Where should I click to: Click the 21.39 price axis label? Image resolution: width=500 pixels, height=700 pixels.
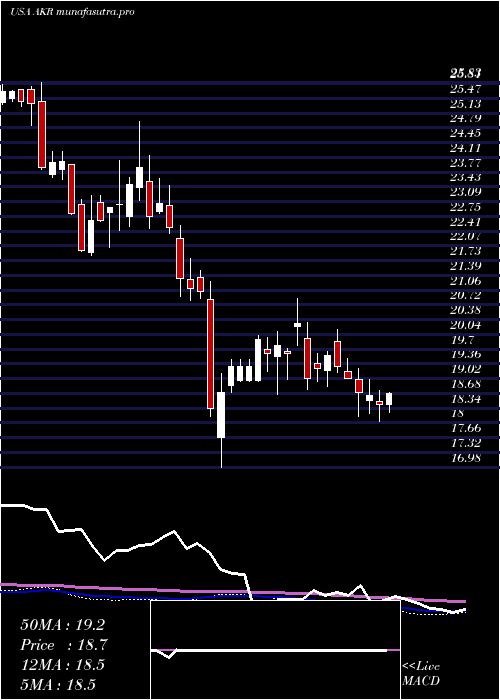click(465, 266)
